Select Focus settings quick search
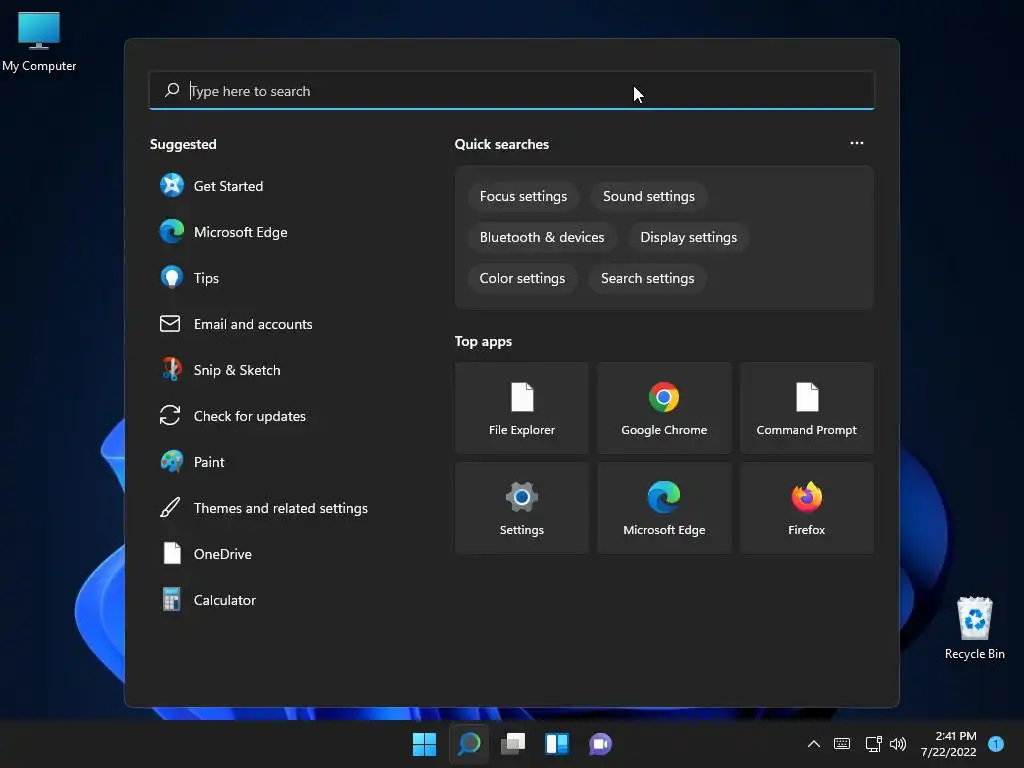1024x768 pixels. pyautogui.click(x=524, y=197)
